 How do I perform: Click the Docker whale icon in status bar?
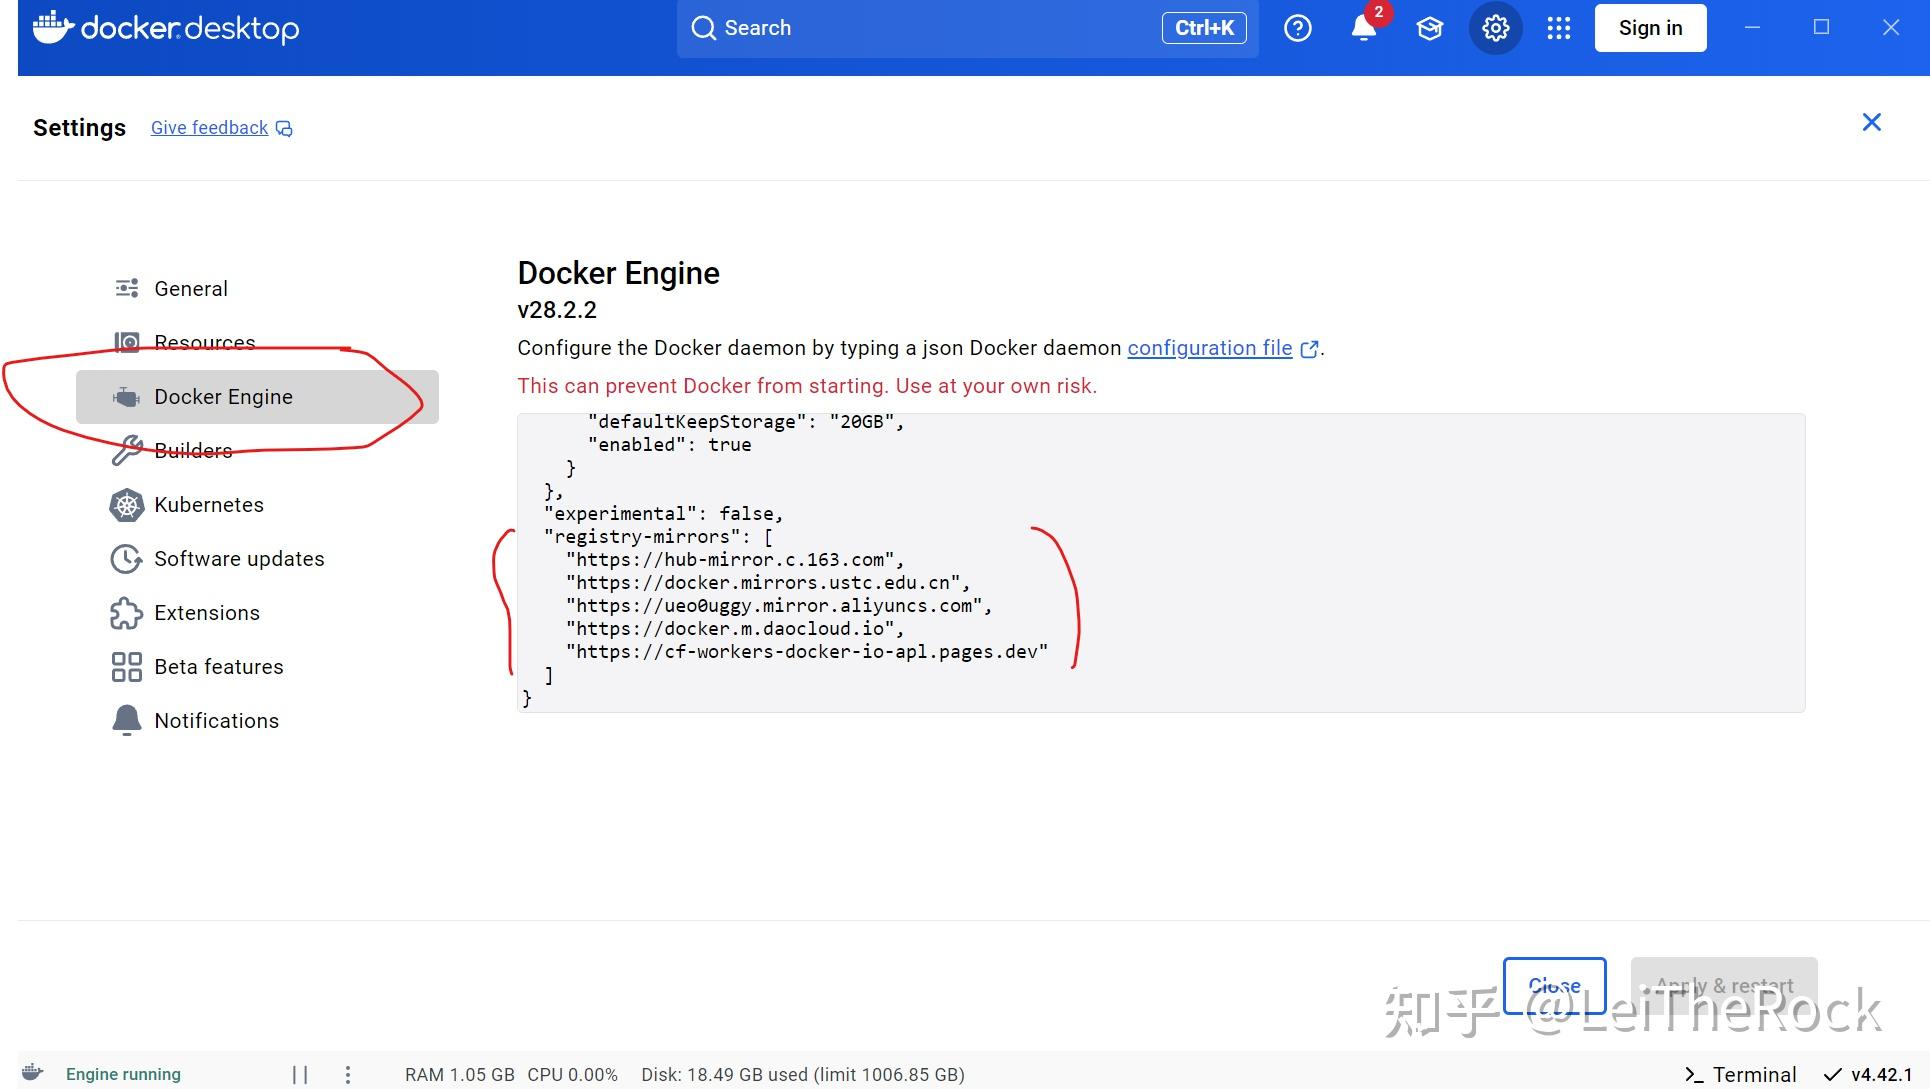click(33, 1073)
